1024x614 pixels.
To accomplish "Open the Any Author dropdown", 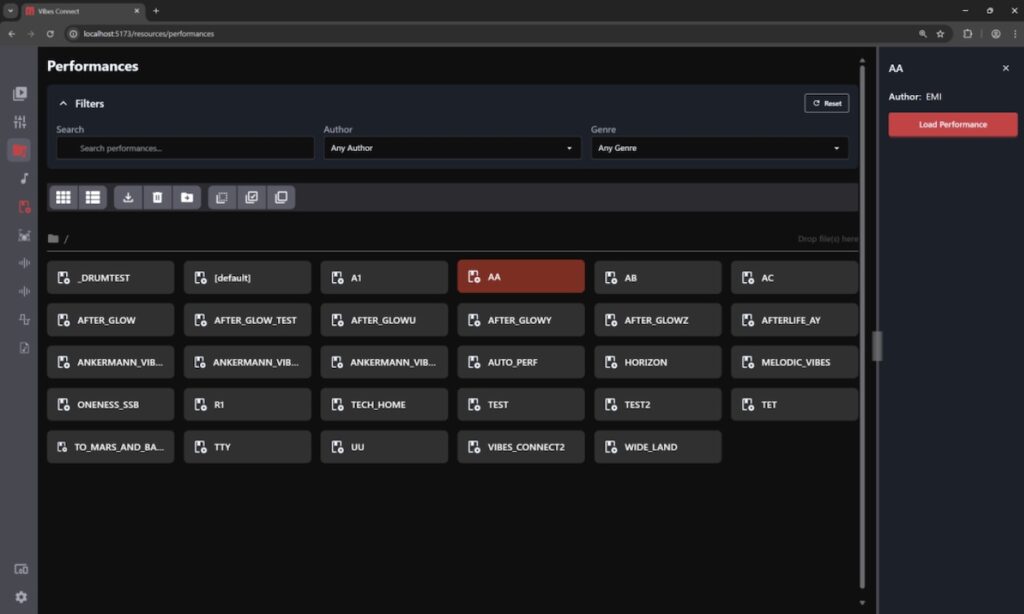I will point(451,148).
